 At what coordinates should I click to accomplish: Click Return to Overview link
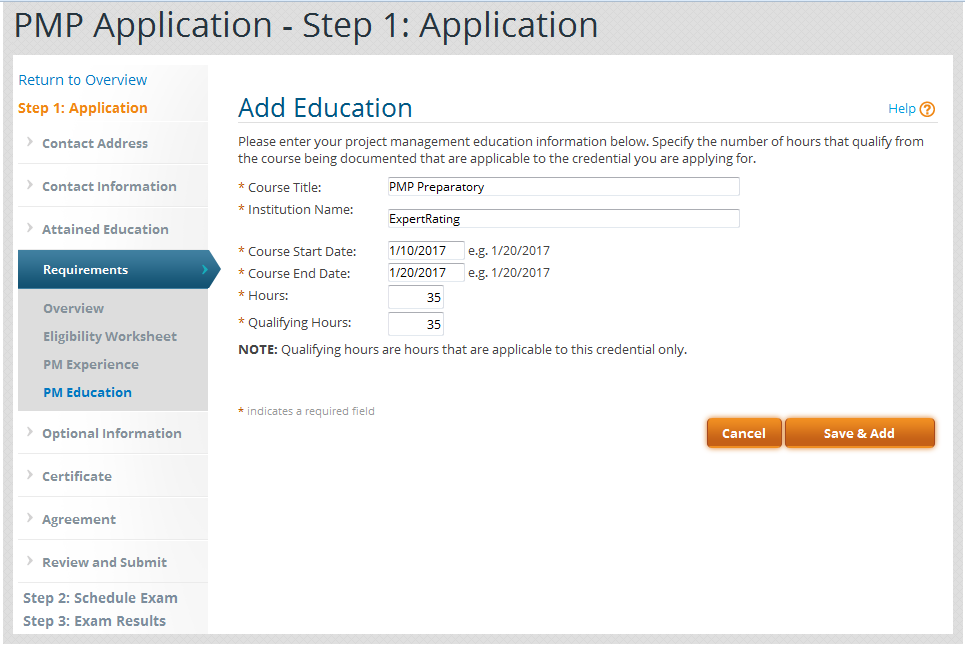click(x=82, y=80)
